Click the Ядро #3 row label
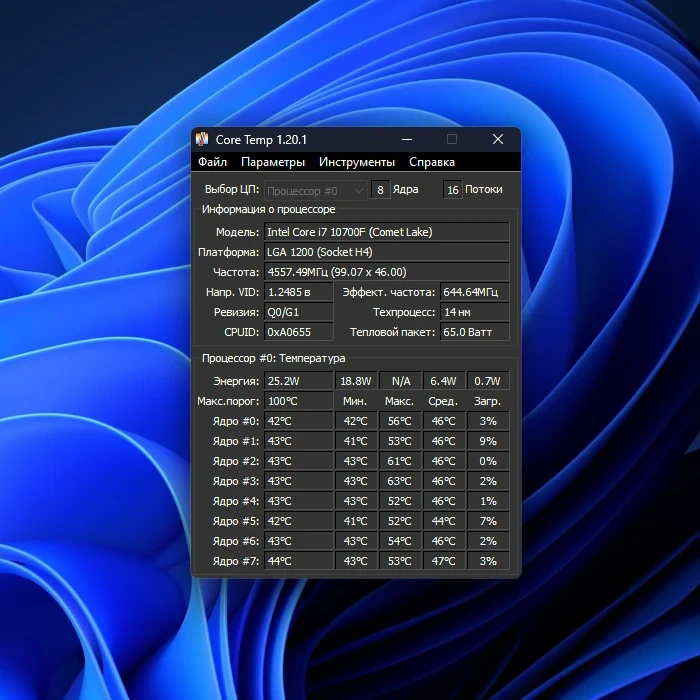The image size is (700, 700). (236, 481)
